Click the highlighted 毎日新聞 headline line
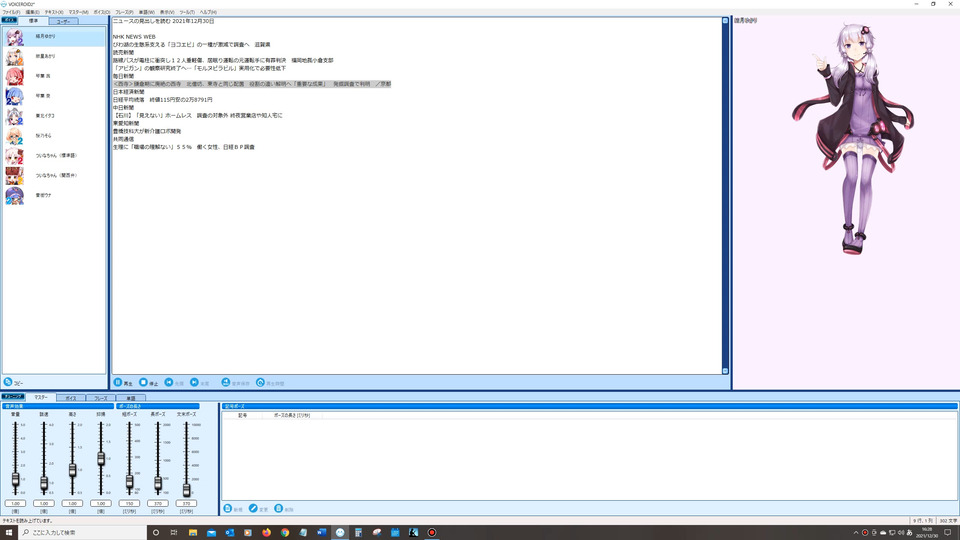The width and height of the screenshot is (960, 540). click(252, 84)
